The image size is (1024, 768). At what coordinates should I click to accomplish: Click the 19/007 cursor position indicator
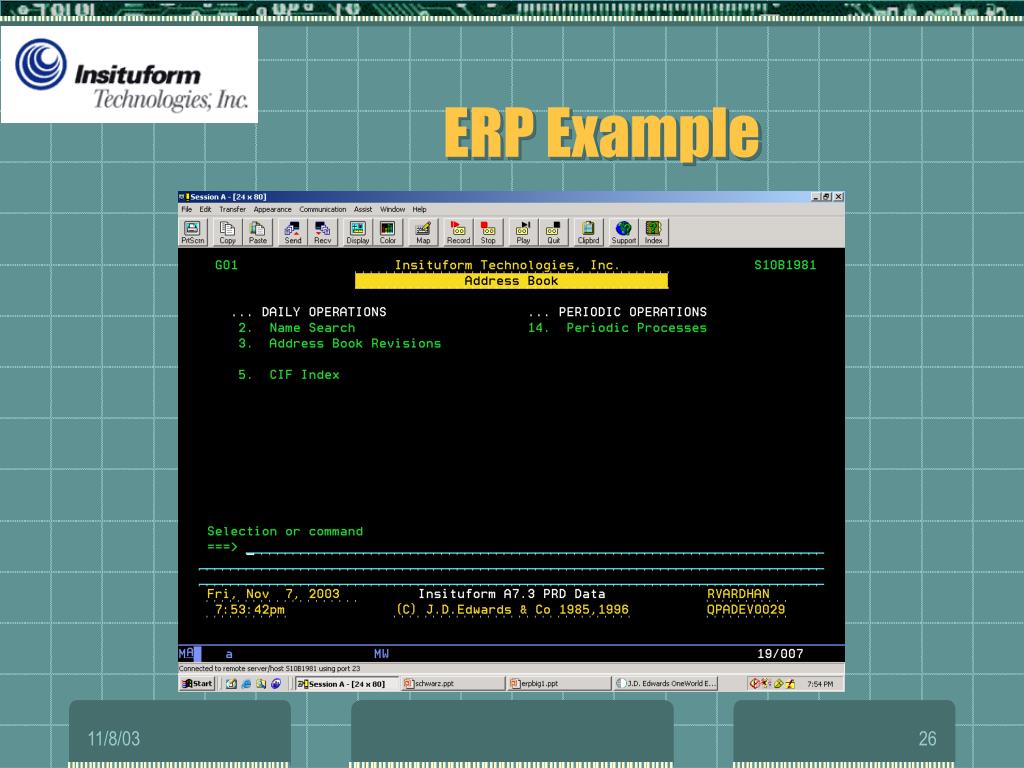(x=780, y=654)
